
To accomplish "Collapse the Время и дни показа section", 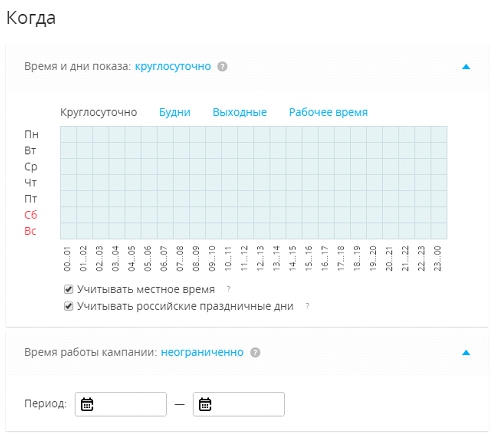I will point(466,67).
